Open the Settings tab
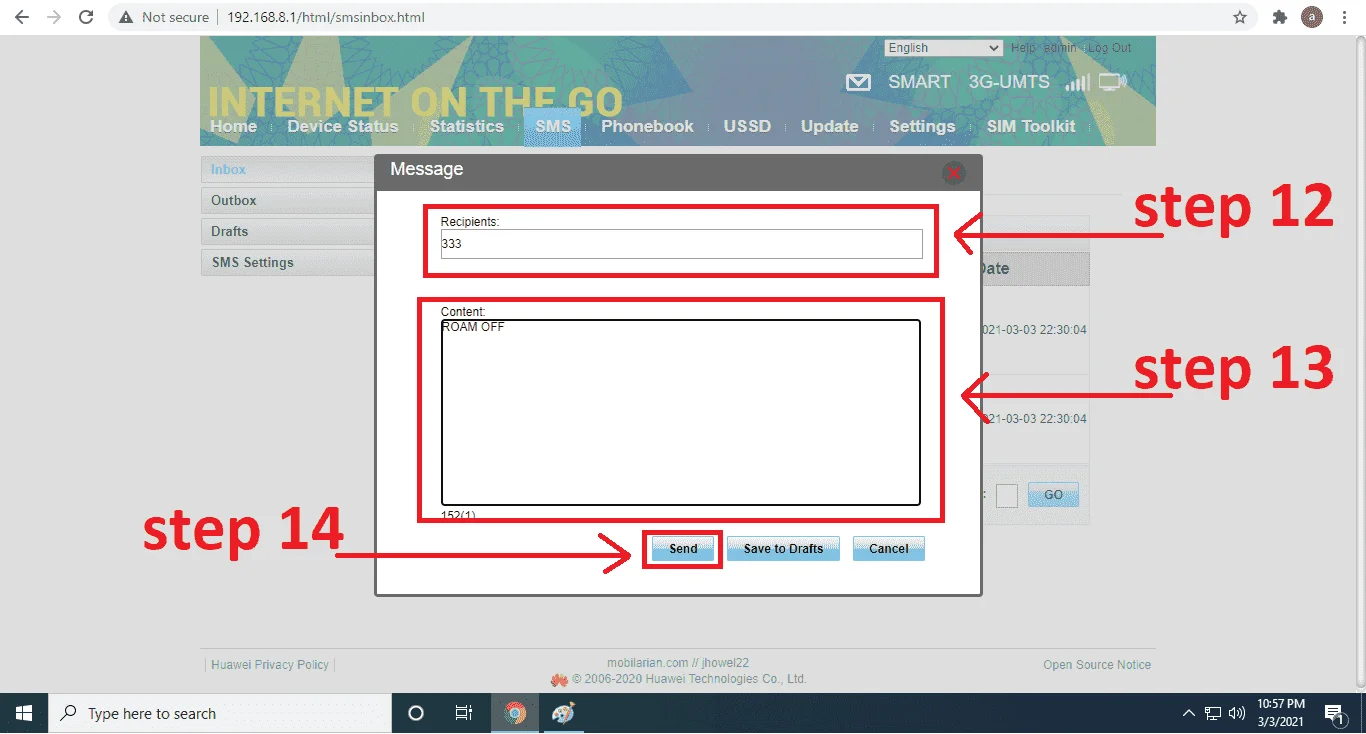The height and width of the screenshot is (734, 1366). [x=922, y=126]
